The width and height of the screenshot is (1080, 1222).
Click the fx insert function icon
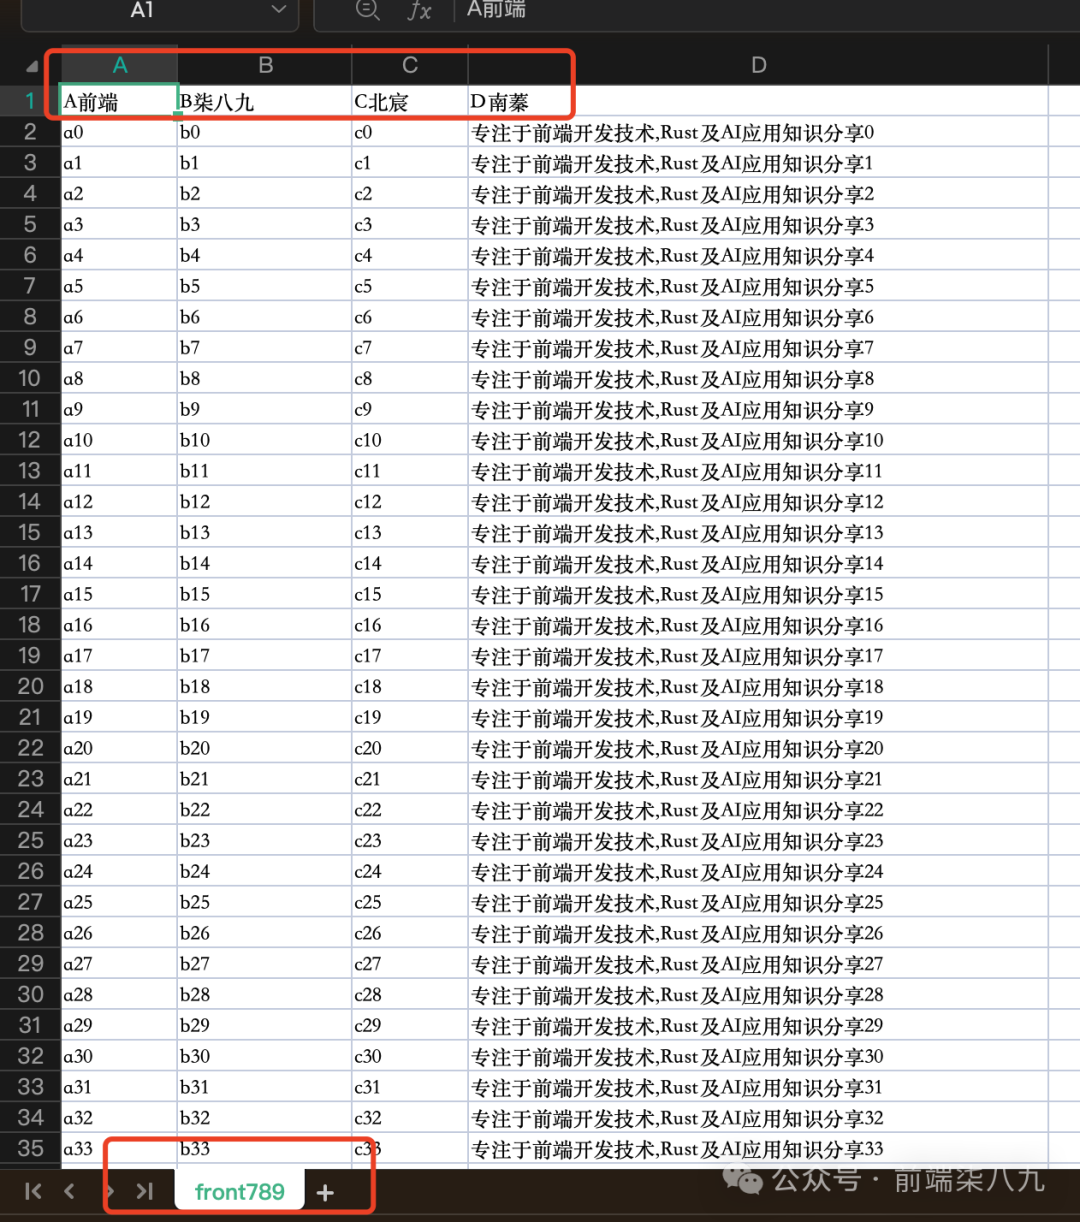[x=419, y=11]
